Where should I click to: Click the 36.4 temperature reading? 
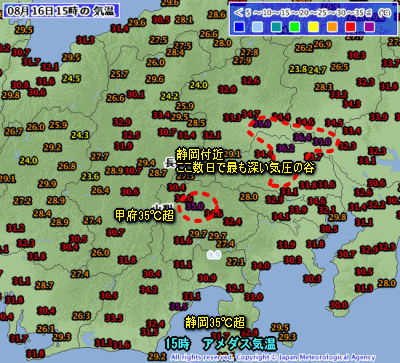tap(303, 137)
